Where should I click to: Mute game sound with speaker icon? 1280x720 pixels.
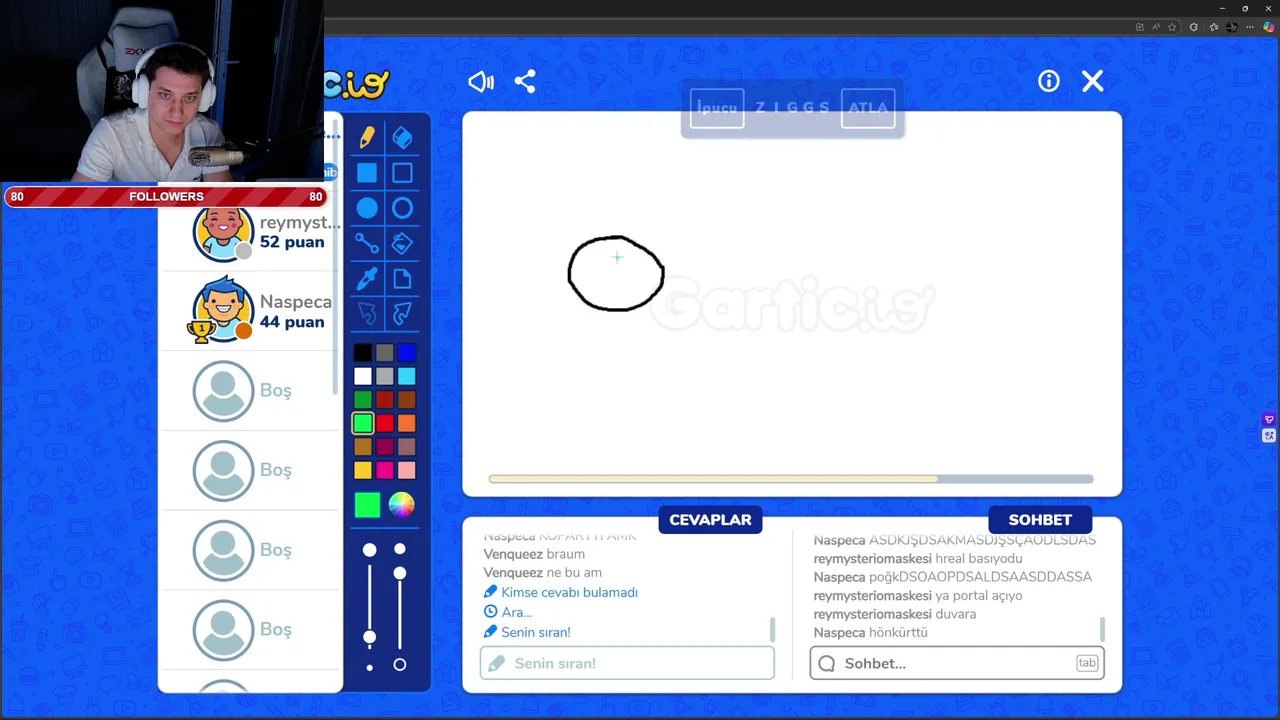(x=481, y=82)
